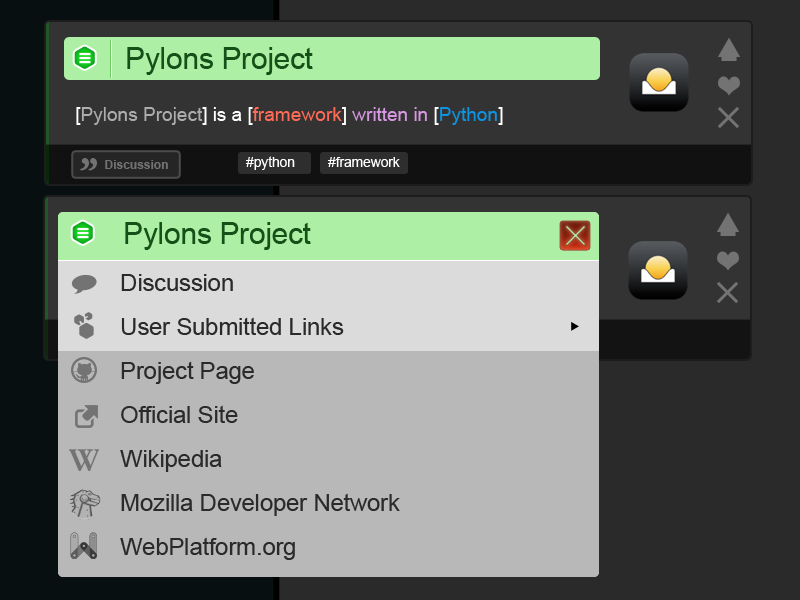This screenshot has height=600, width=800.
Task: Click the quote icon inside the Discussion button
Action: tap(89, 164)
